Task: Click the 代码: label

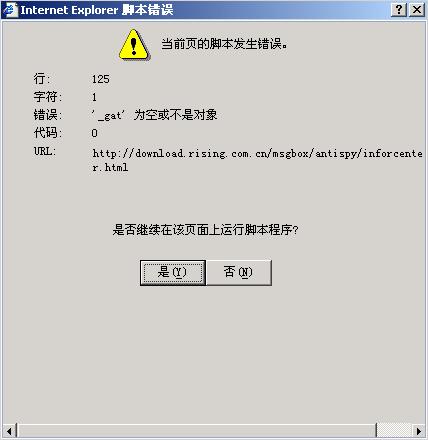Action: point(48,133)
